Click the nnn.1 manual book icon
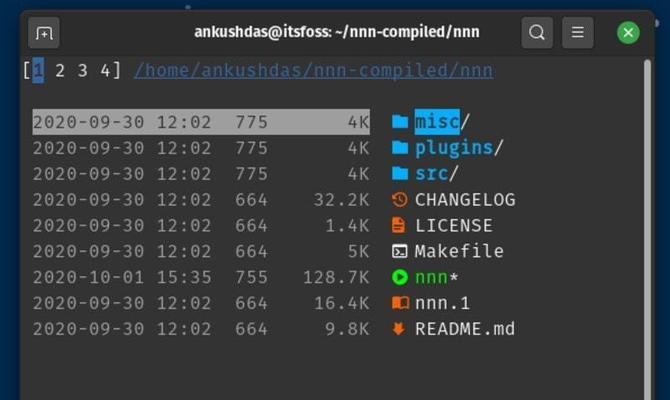The width and height of the screenshot is (670, 400). [x=400, y=303]
